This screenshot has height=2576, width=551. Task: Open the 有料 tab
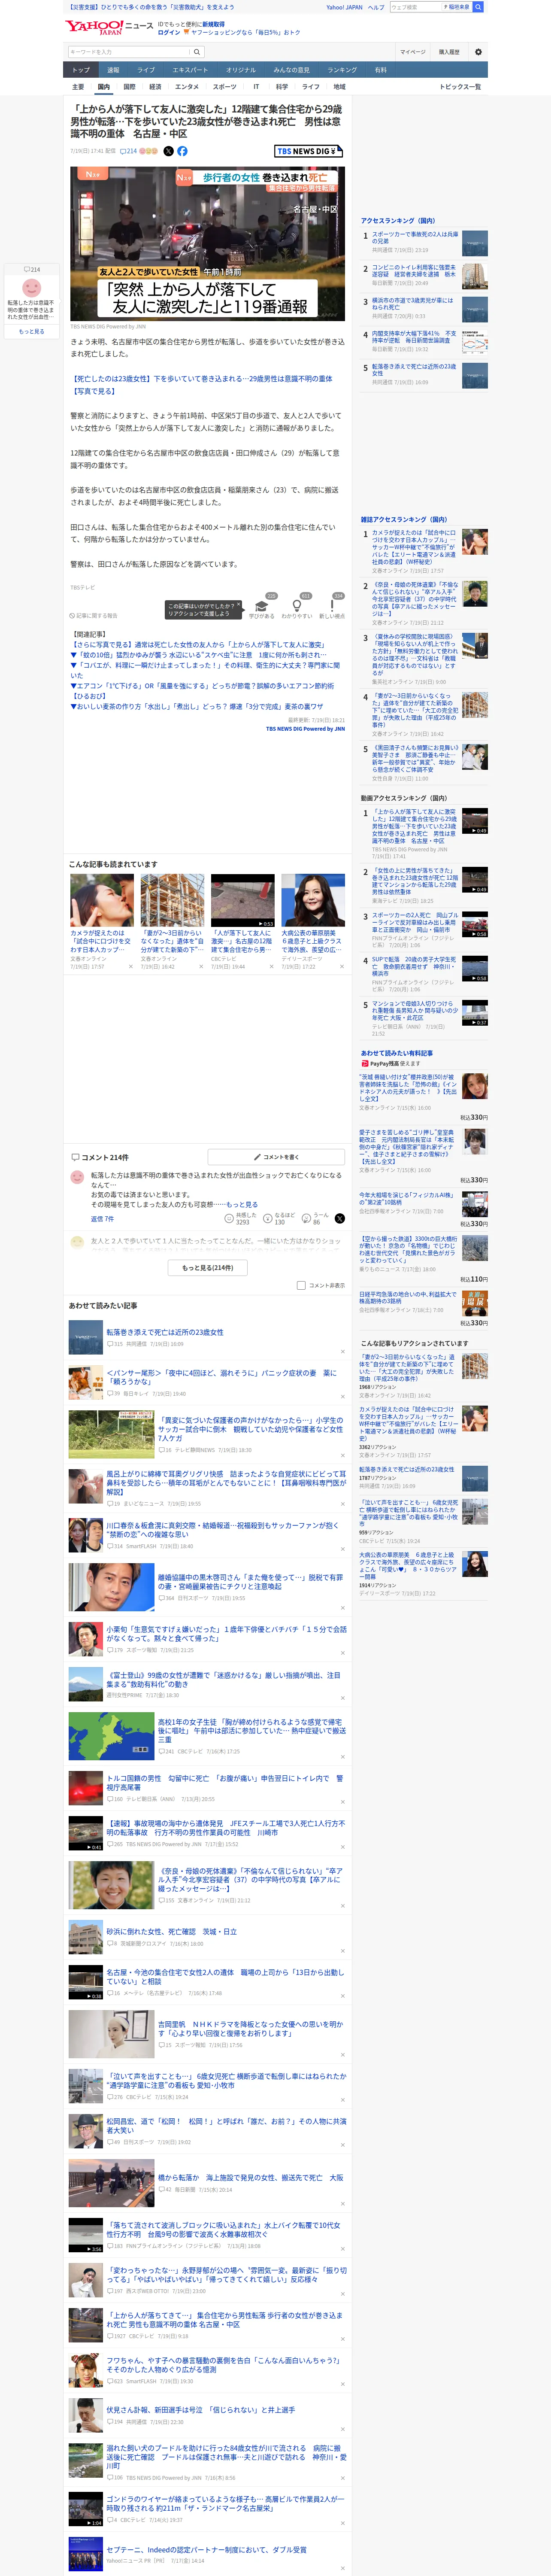(x=380, y=70)
